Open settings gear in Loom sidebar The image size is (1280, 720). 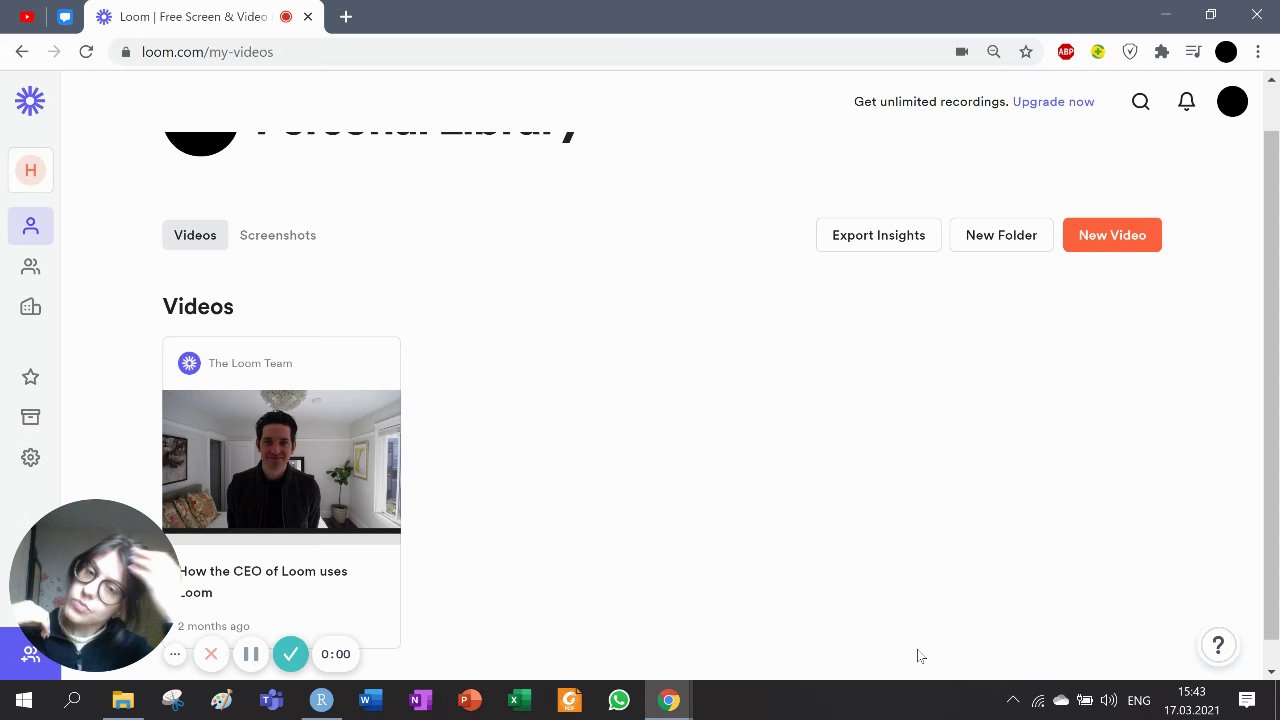pos(31,458)
